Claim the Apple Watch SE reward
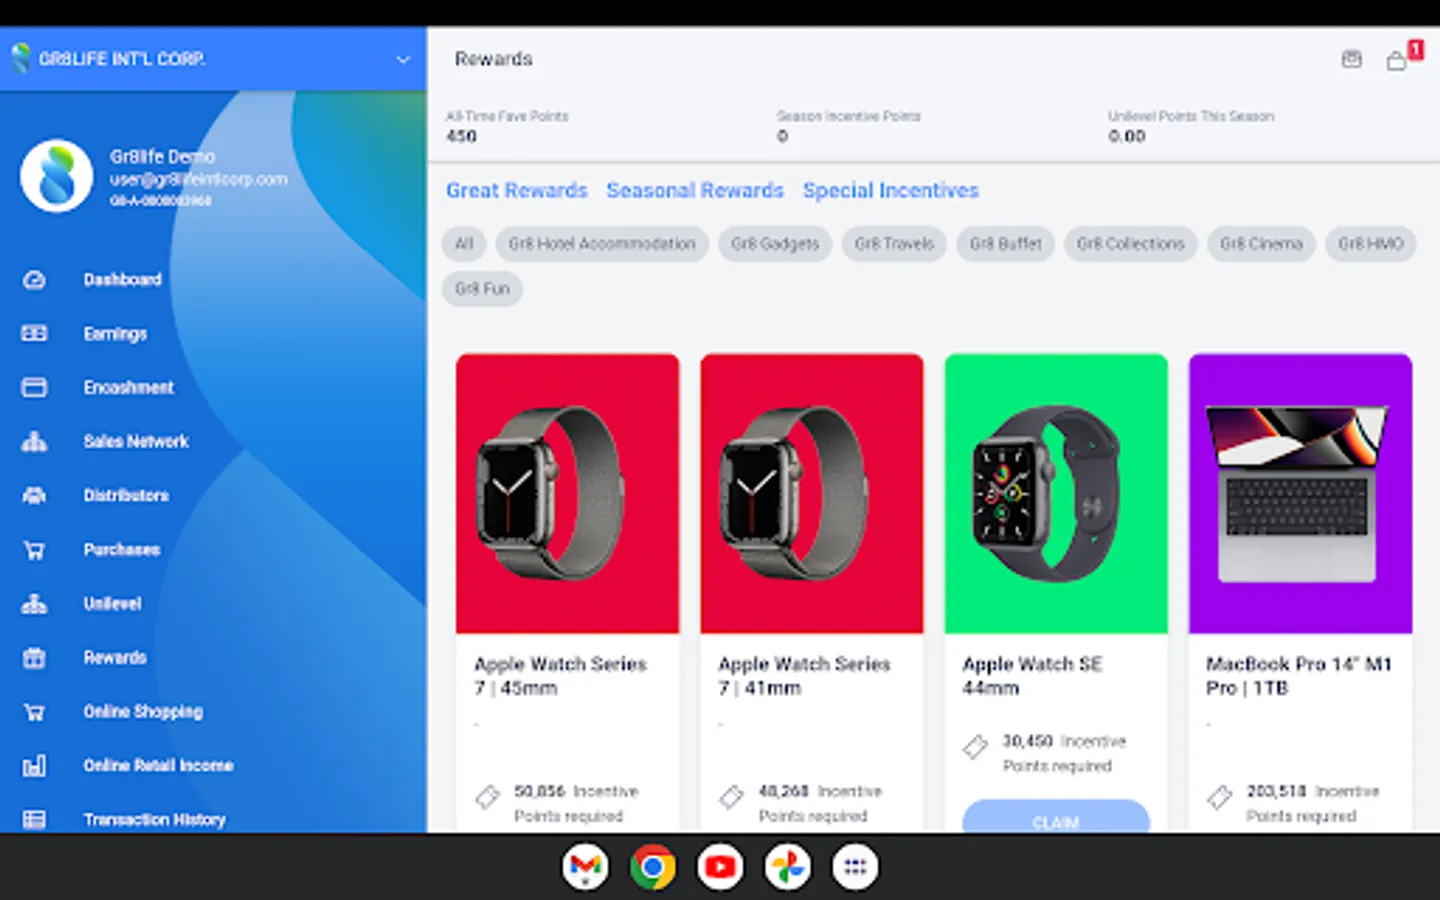Screen dimensions: 1440x900 point(1056,816)
